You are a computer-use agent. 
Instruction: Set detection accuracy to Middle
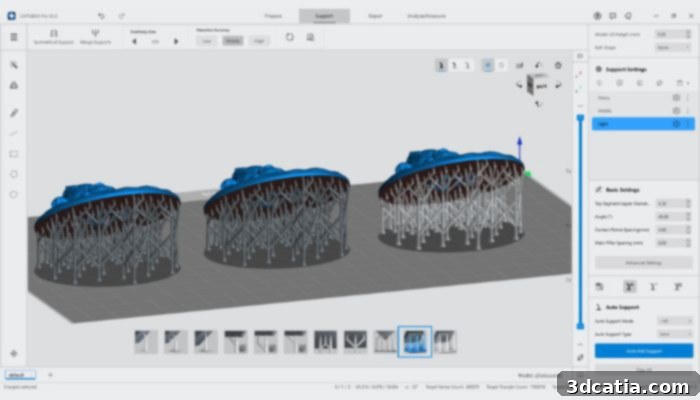coord(233,41)
